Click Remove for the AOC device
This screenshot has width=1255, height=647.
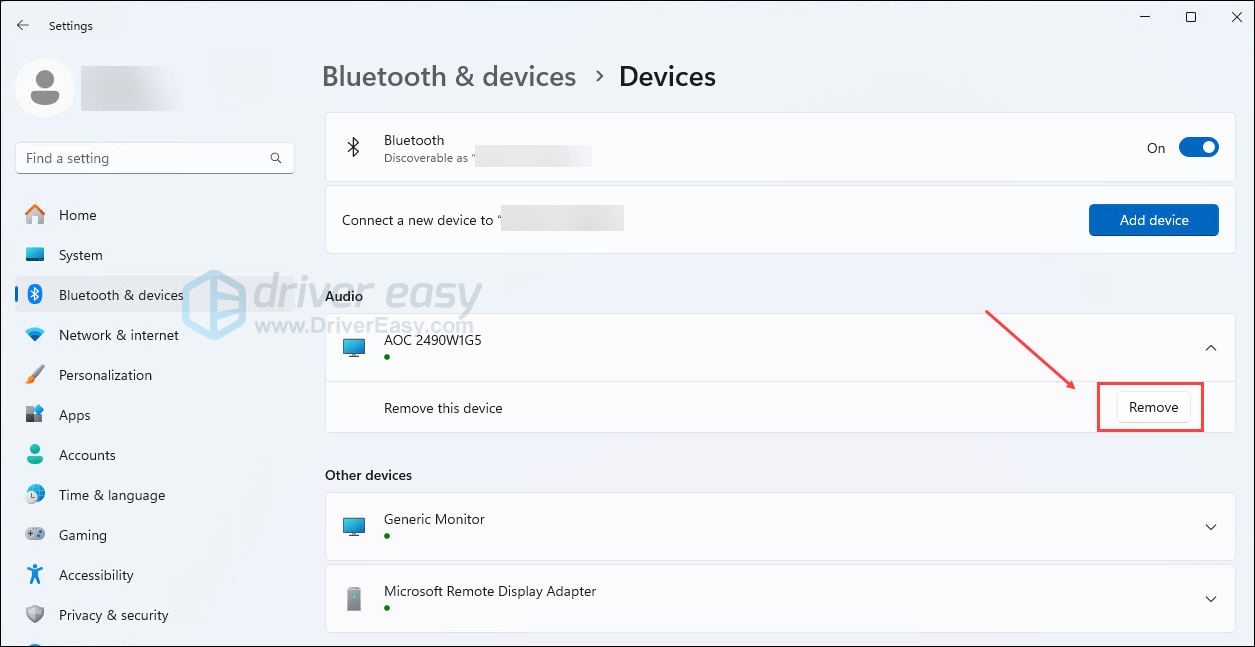click(x=1153, y=408)
